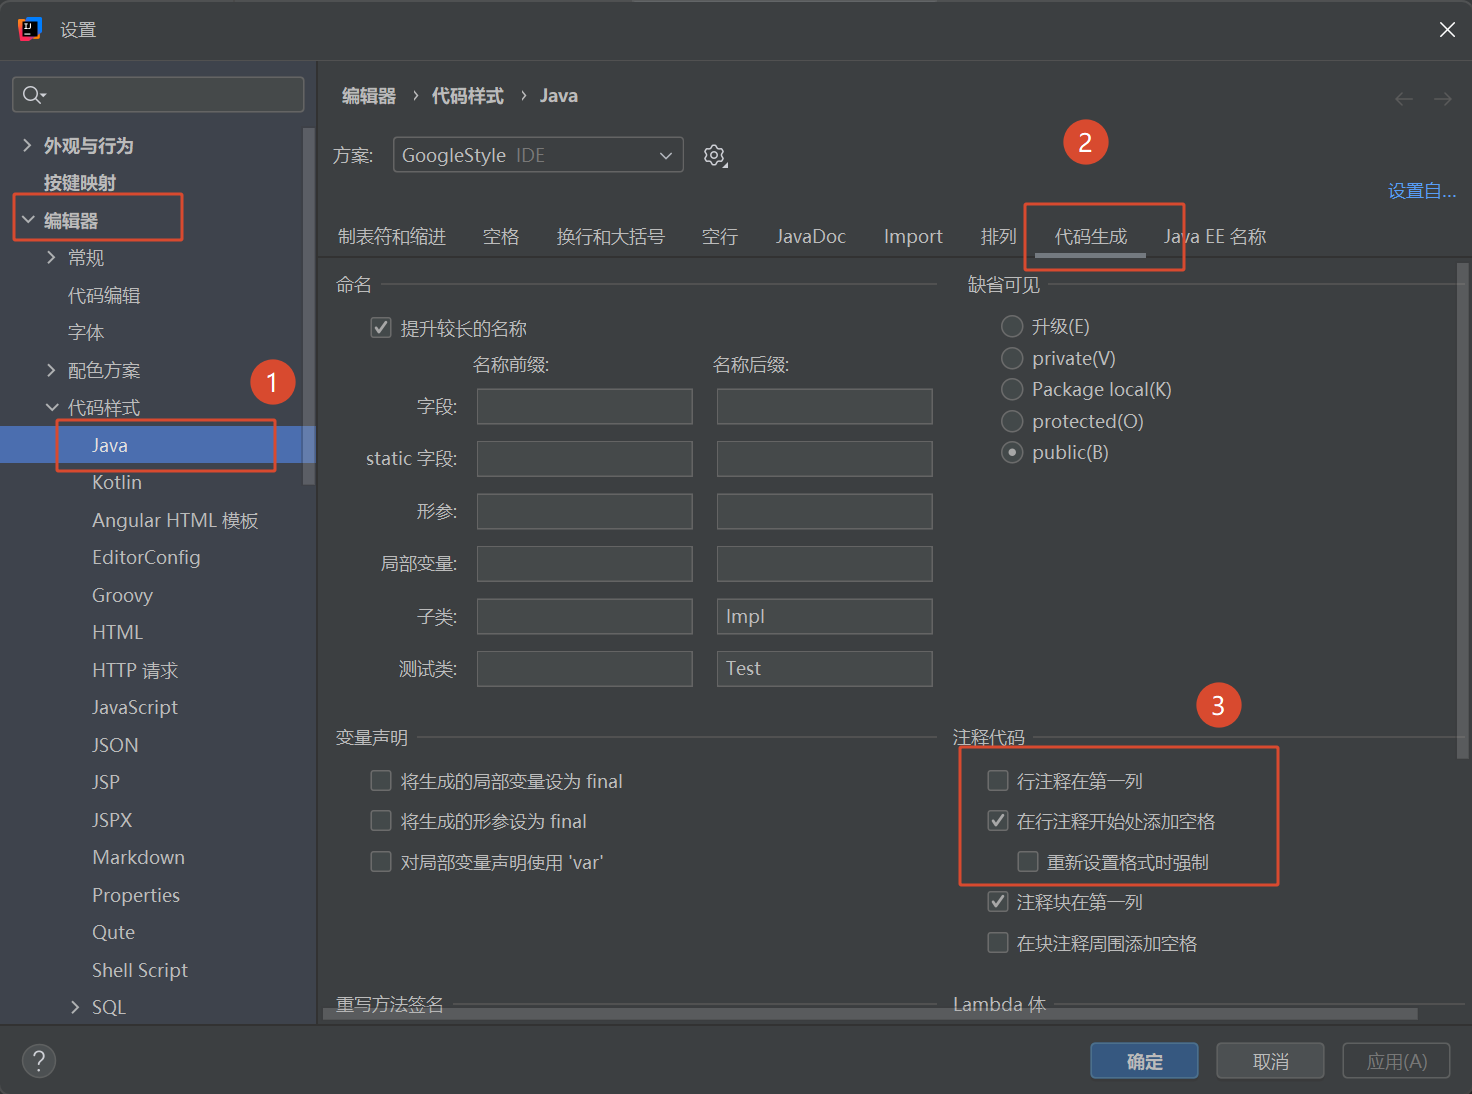The image size is (1472, 1094).
Task: Click the settings search field
Action: tap(158, 95)
